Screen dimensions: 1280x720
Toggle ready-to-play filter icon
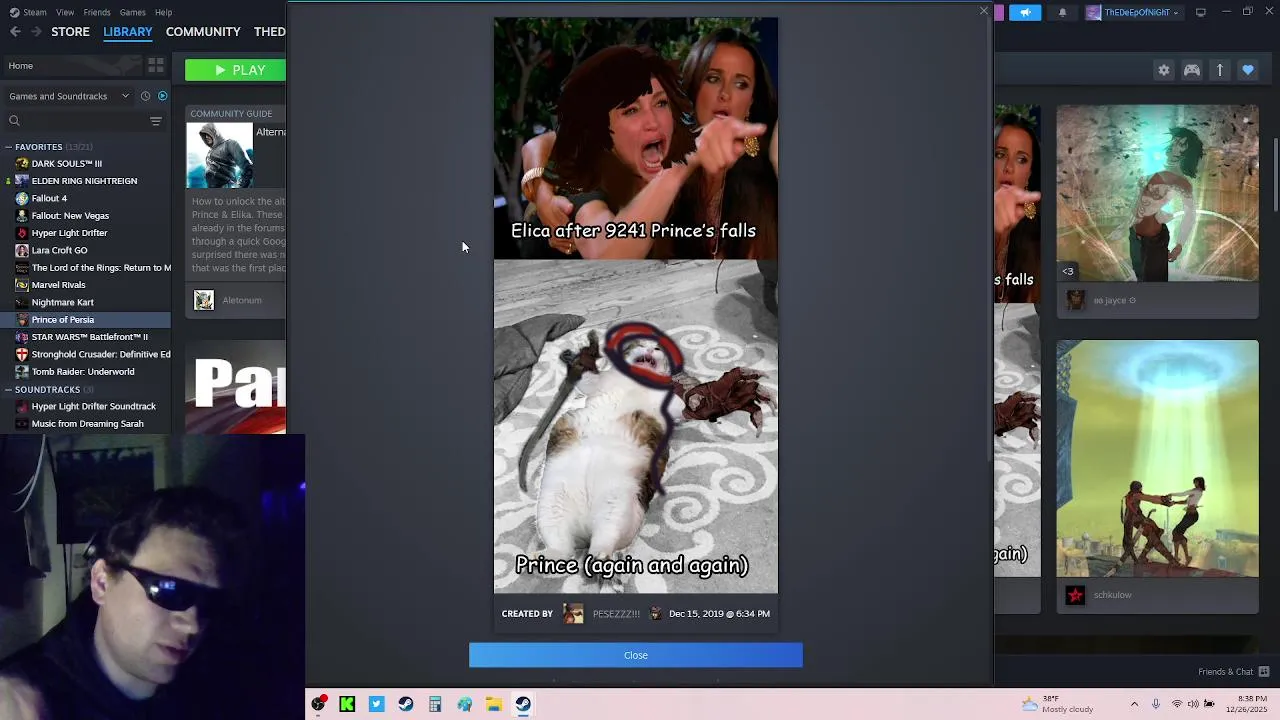[163, 96]
